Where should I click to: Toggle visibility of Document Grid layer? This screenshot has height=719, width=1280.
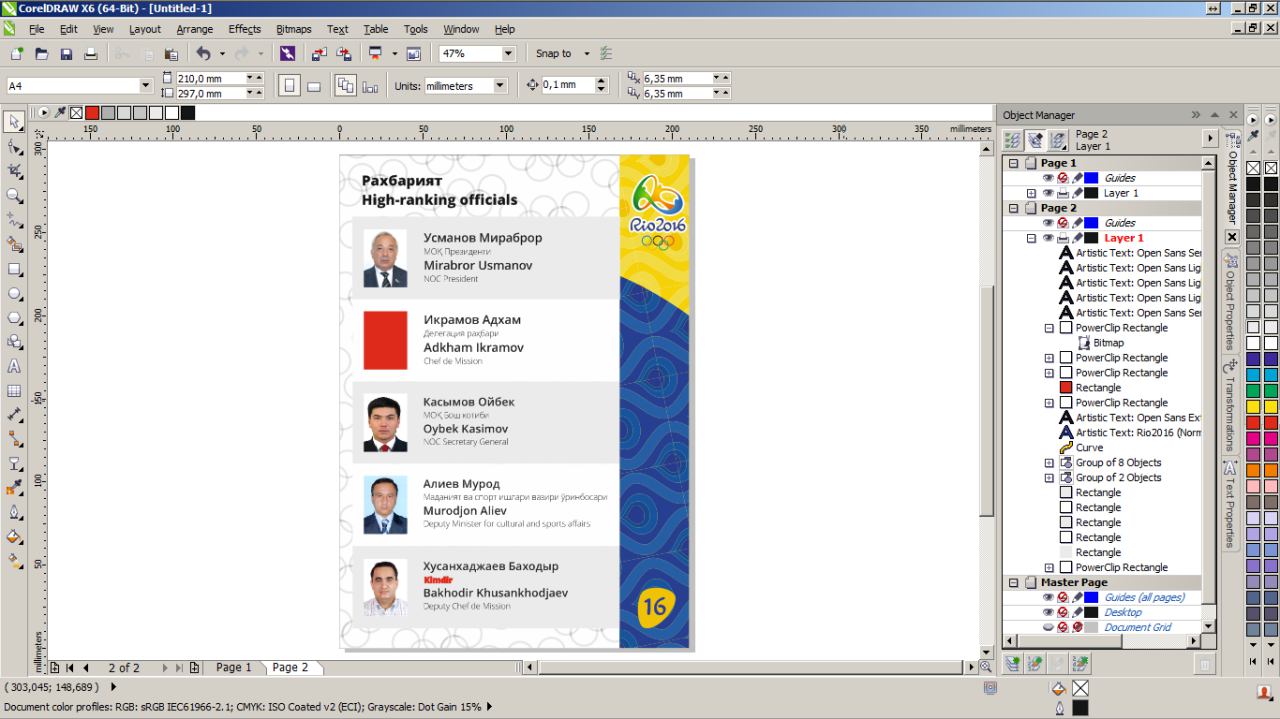(x=1048, y=627)
